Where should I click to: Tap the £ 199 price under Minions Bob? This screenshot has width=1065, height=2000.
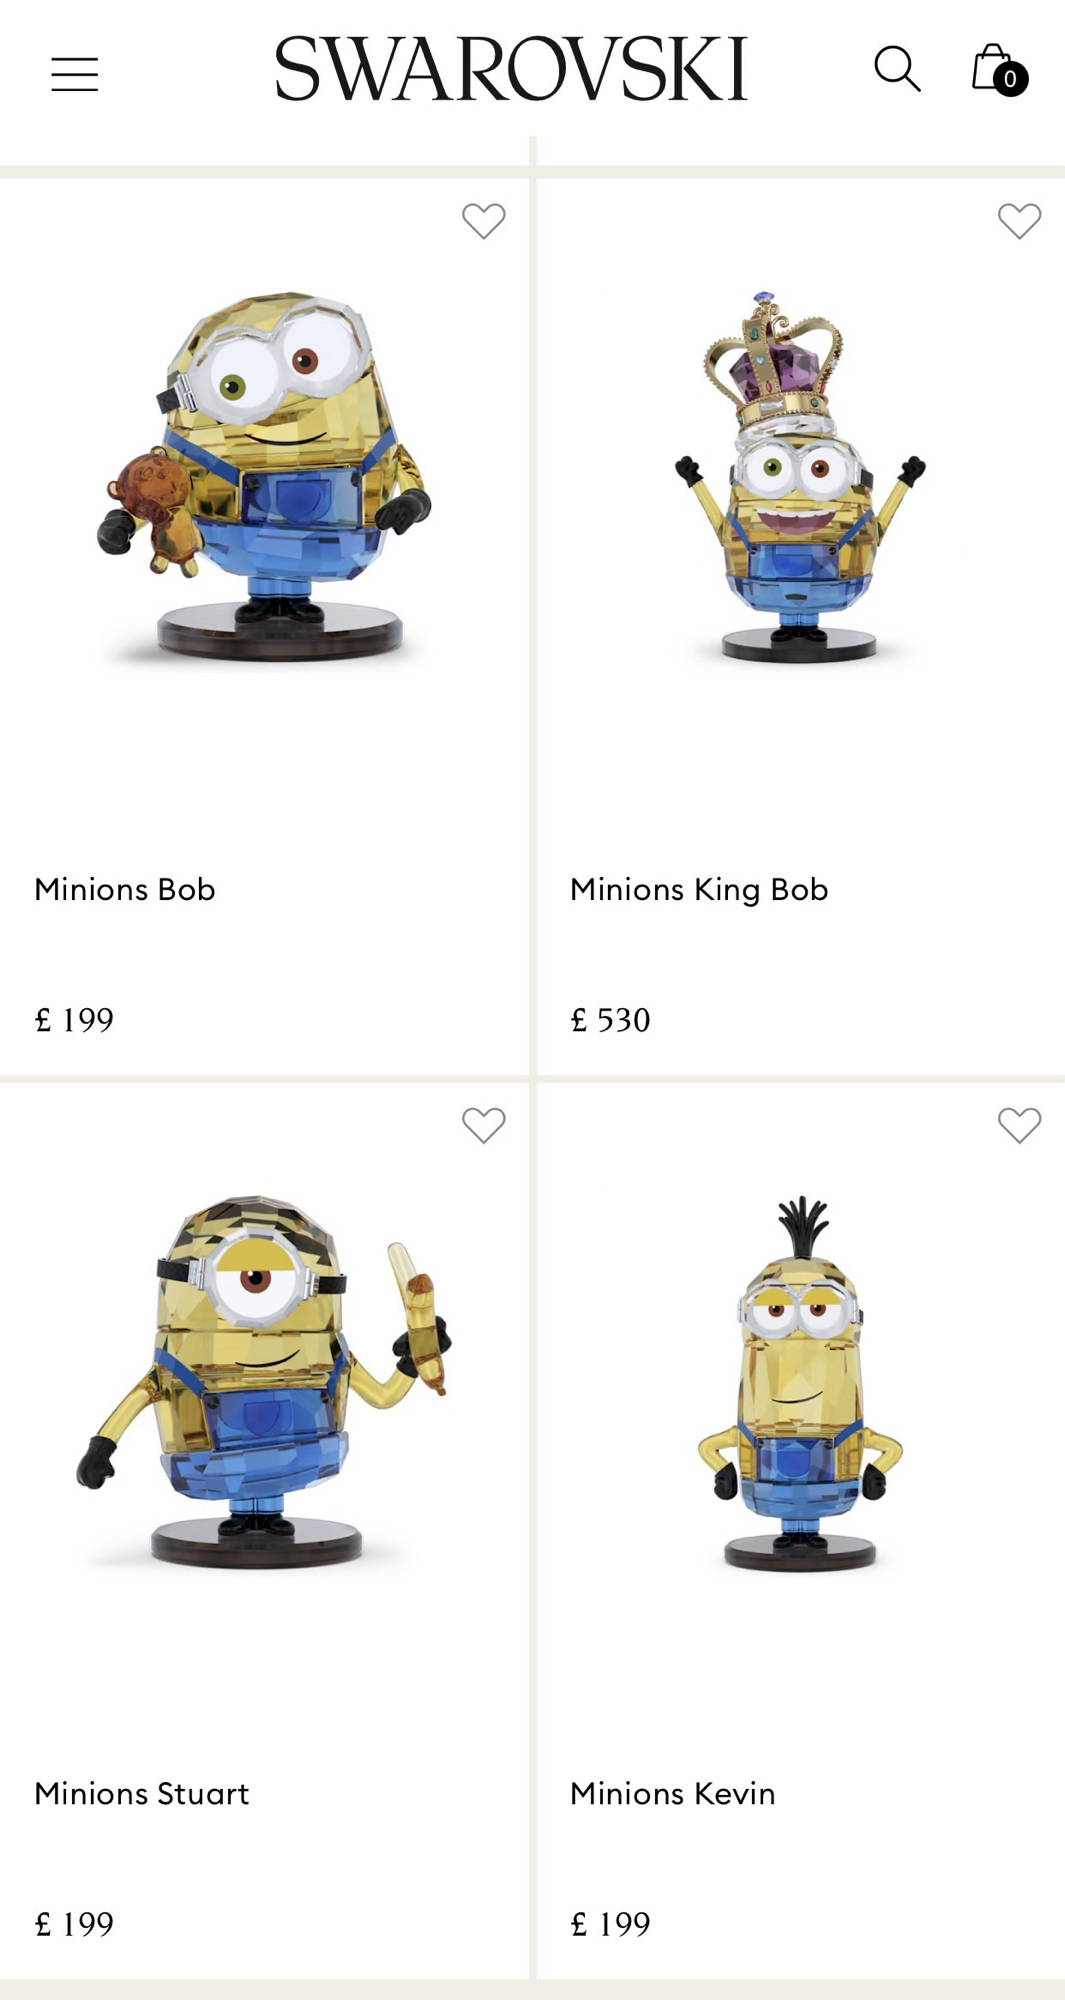[75, 1020]
